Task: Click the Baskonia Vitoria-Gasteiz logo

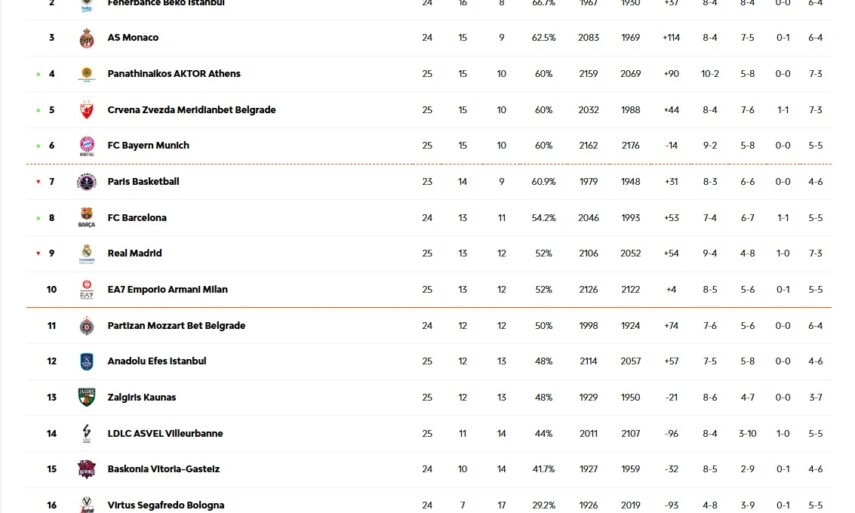Action: [87, 470]
